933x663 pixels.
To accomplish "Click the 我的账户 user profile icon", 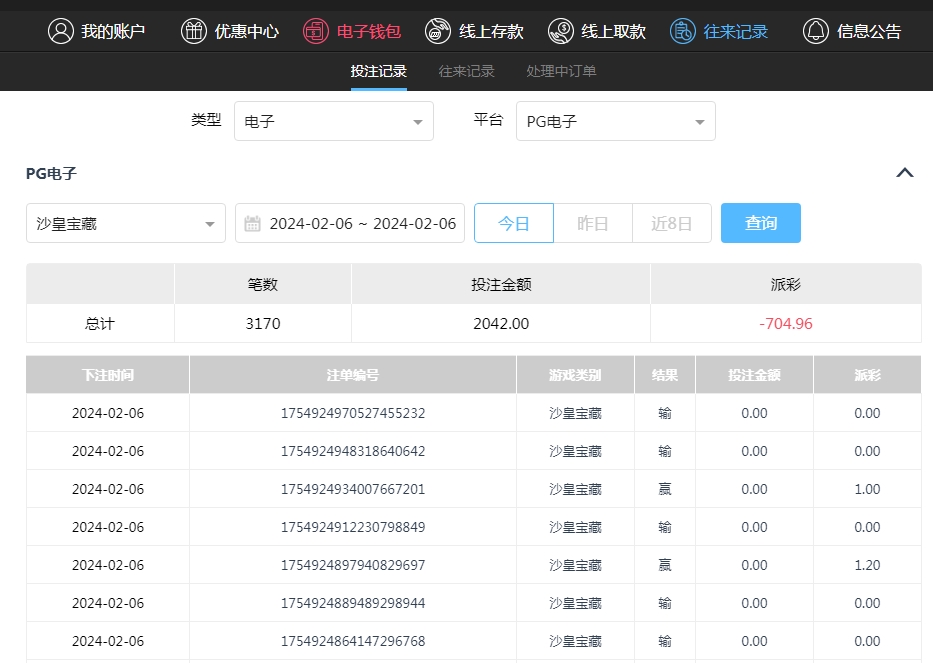I will click(62, 31).
